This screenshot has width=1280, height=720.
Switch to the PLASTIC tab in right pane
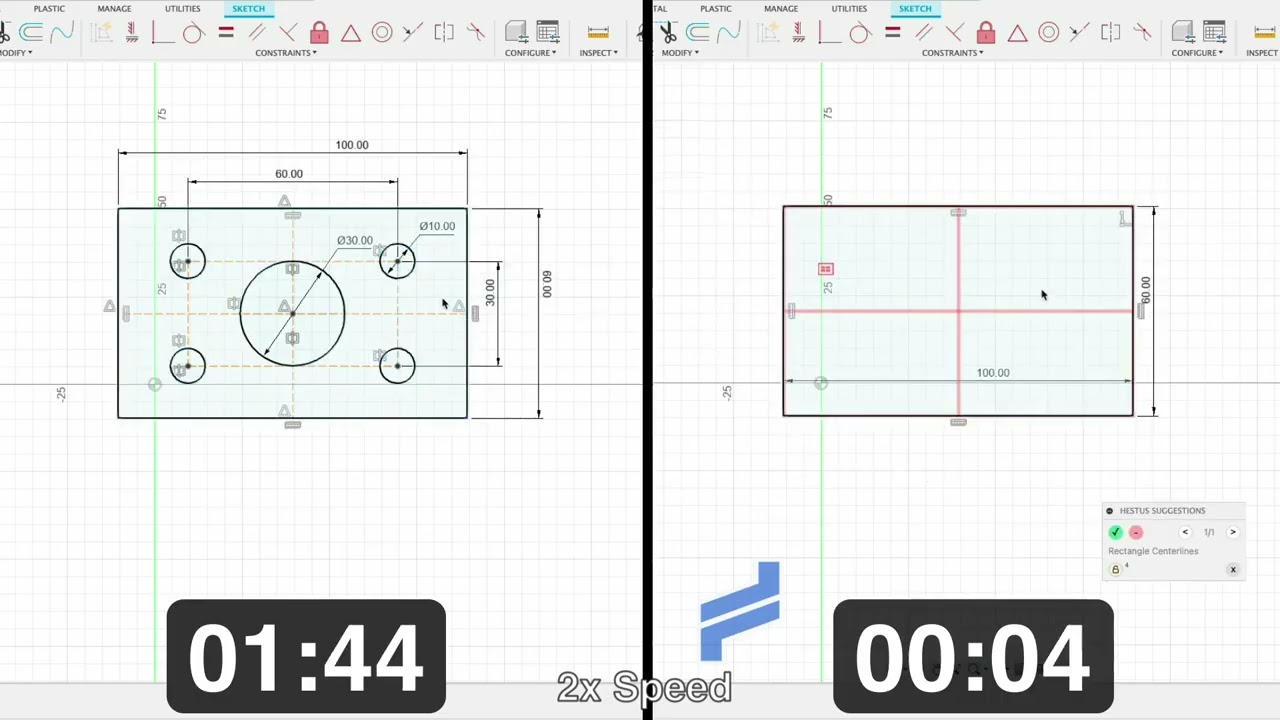click(716, 9)
